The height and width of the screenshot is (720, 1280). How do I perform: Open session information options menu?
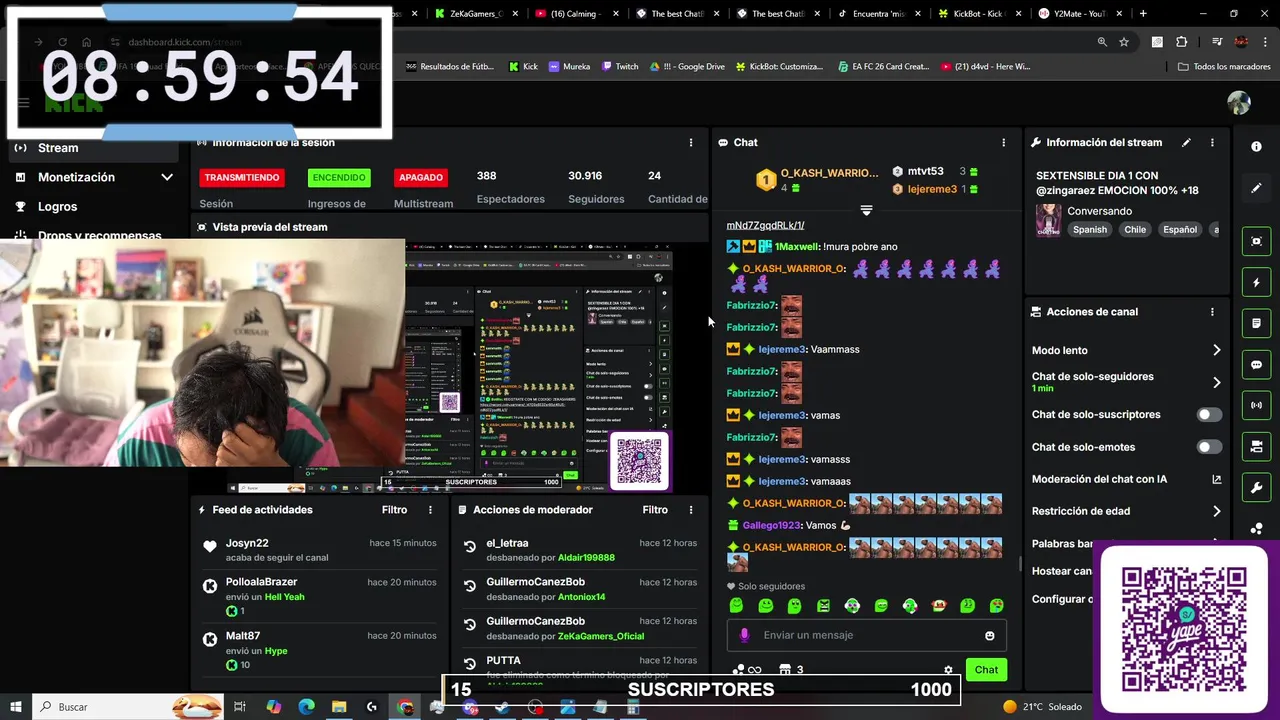click(x=690, y=143)
